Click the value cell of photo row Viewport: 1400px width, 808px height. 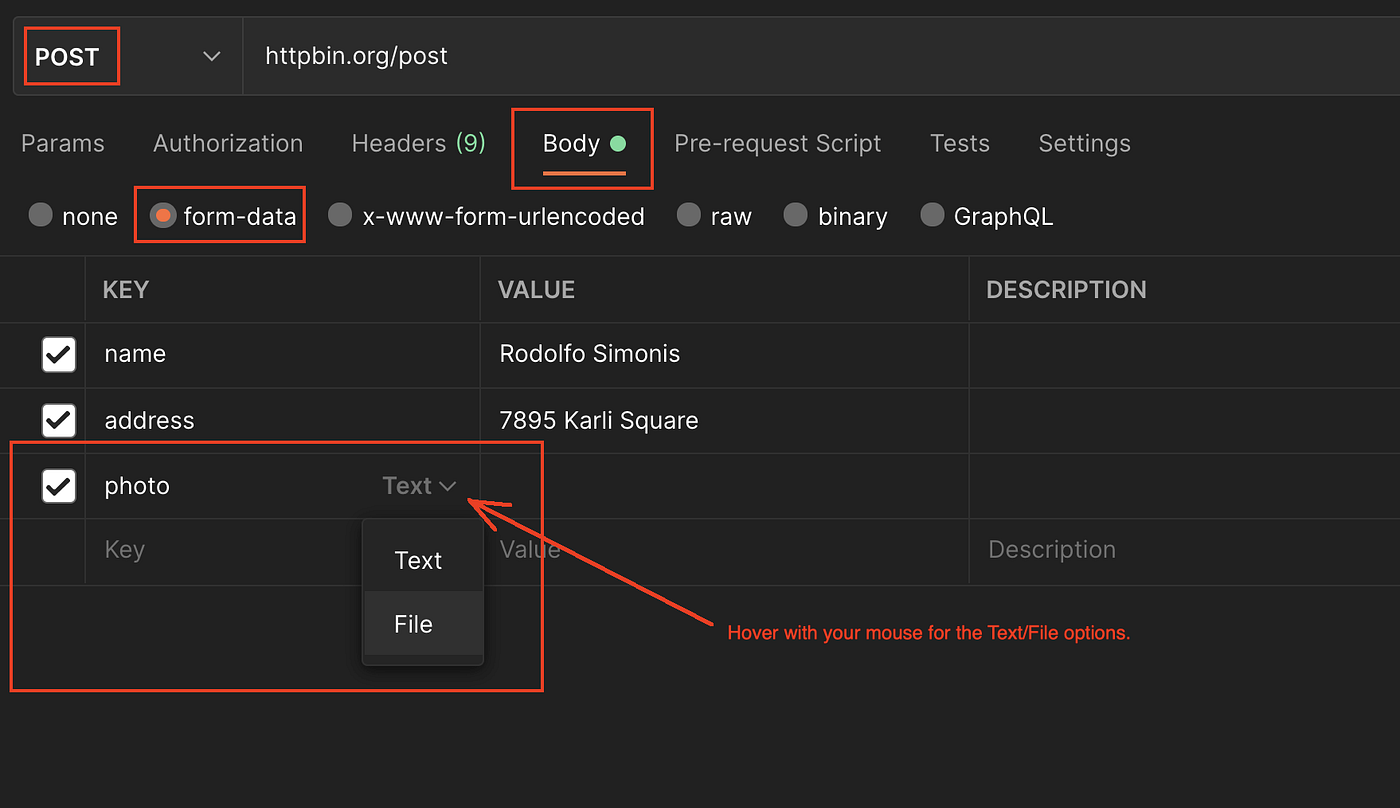click(725, 486)
